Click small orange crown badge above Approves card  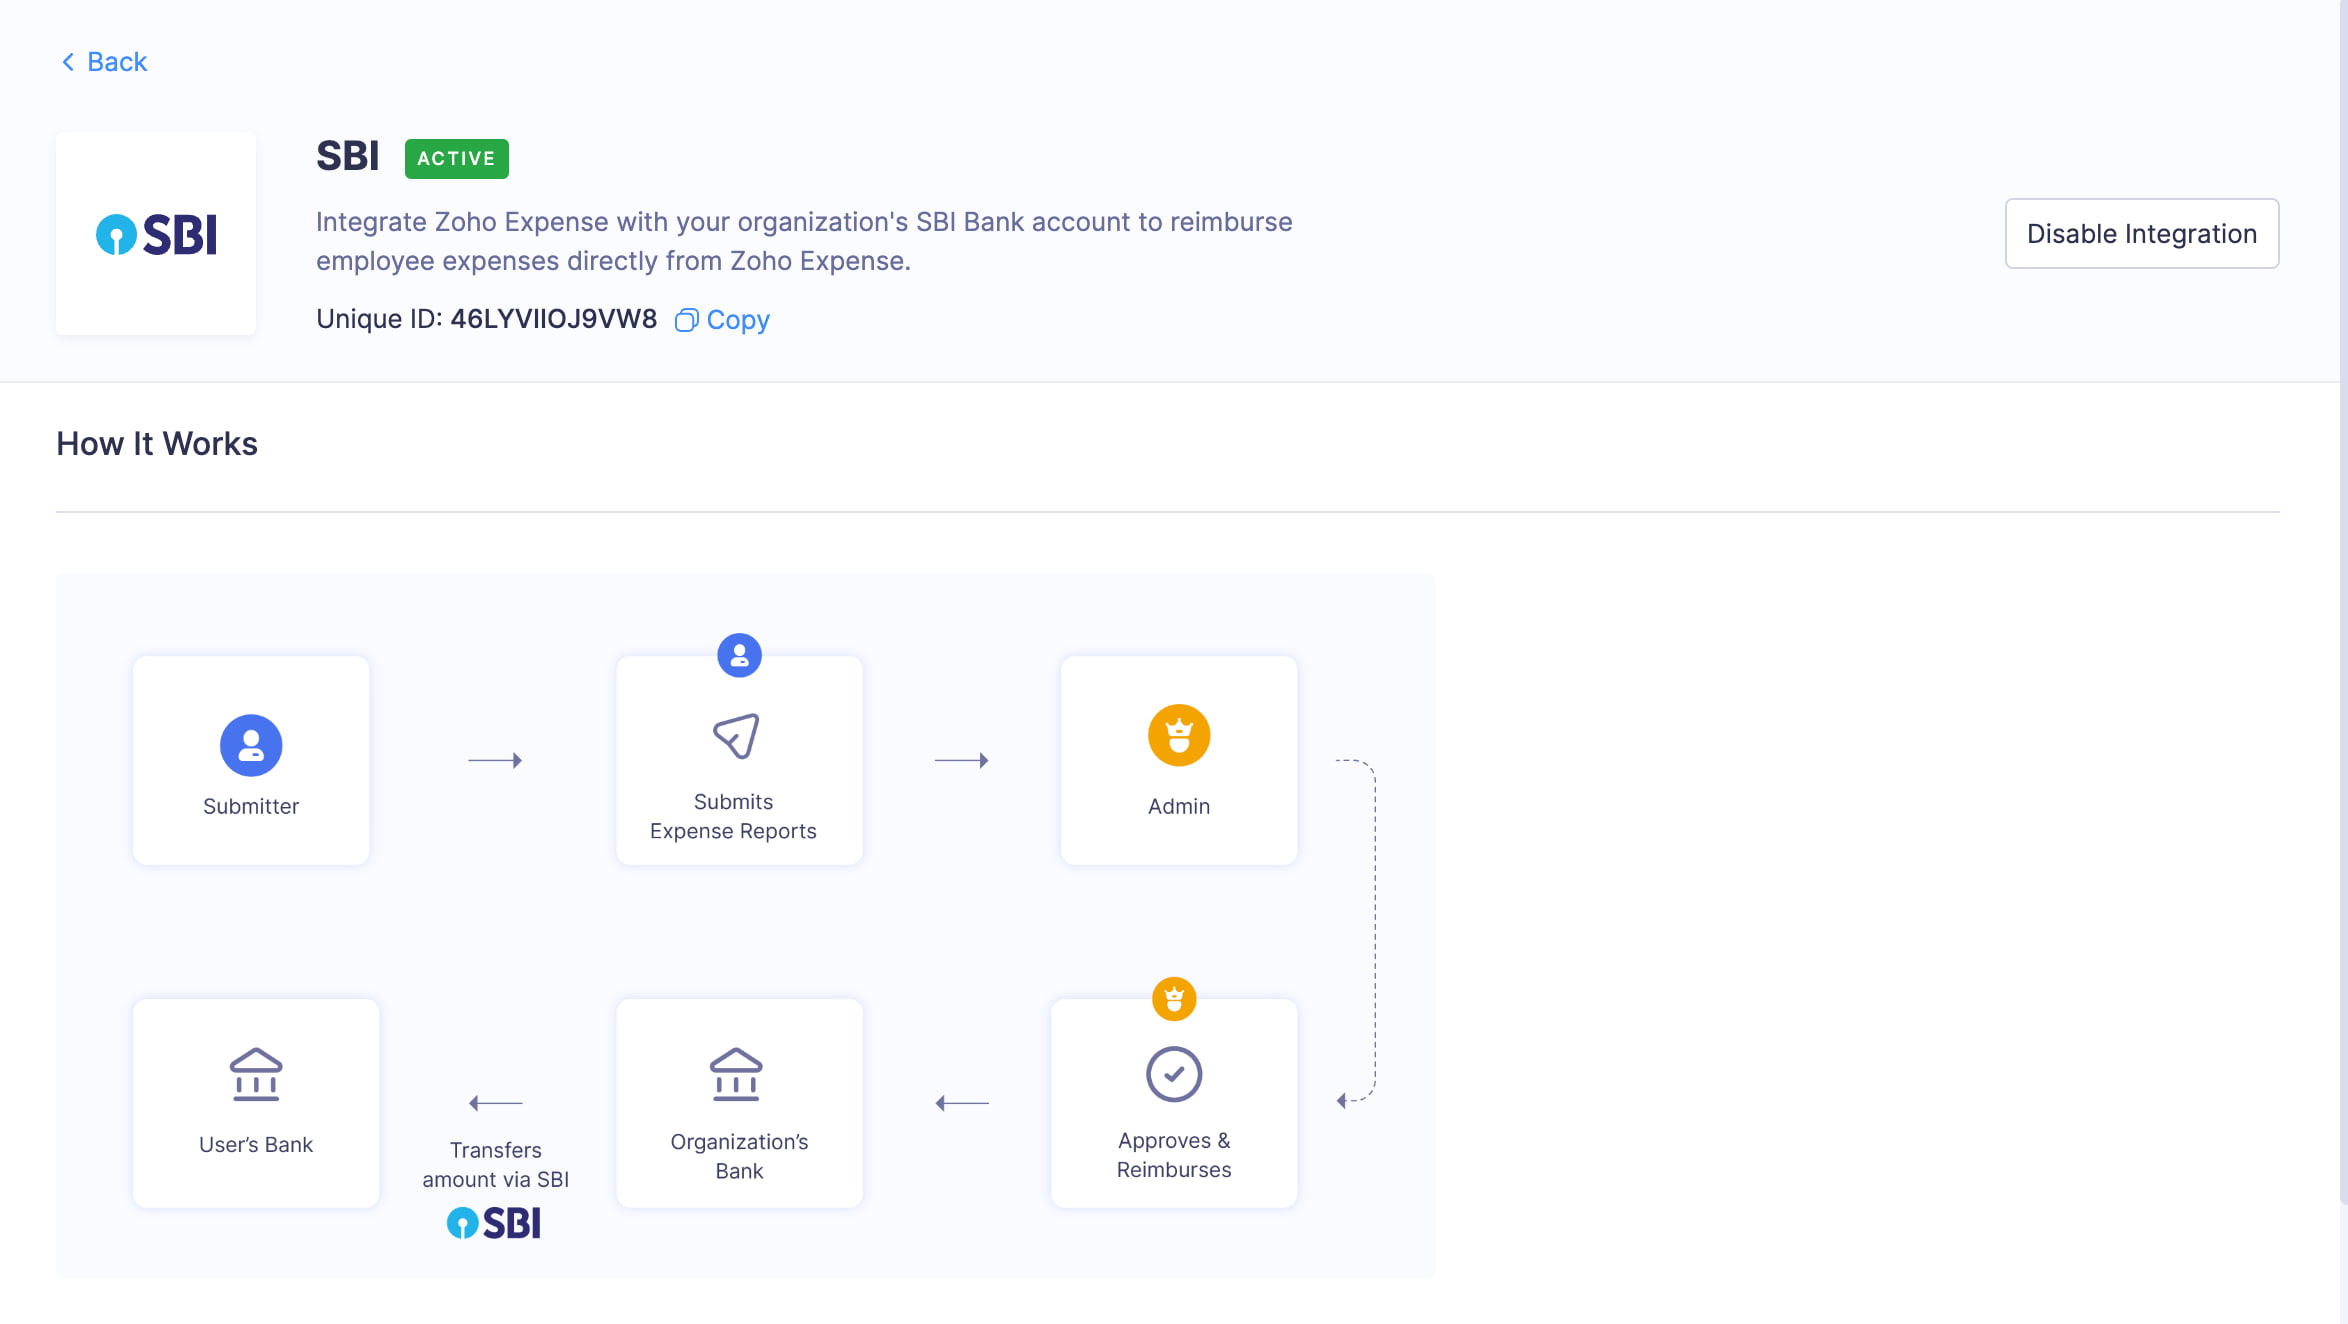[x=1174, y=998]
